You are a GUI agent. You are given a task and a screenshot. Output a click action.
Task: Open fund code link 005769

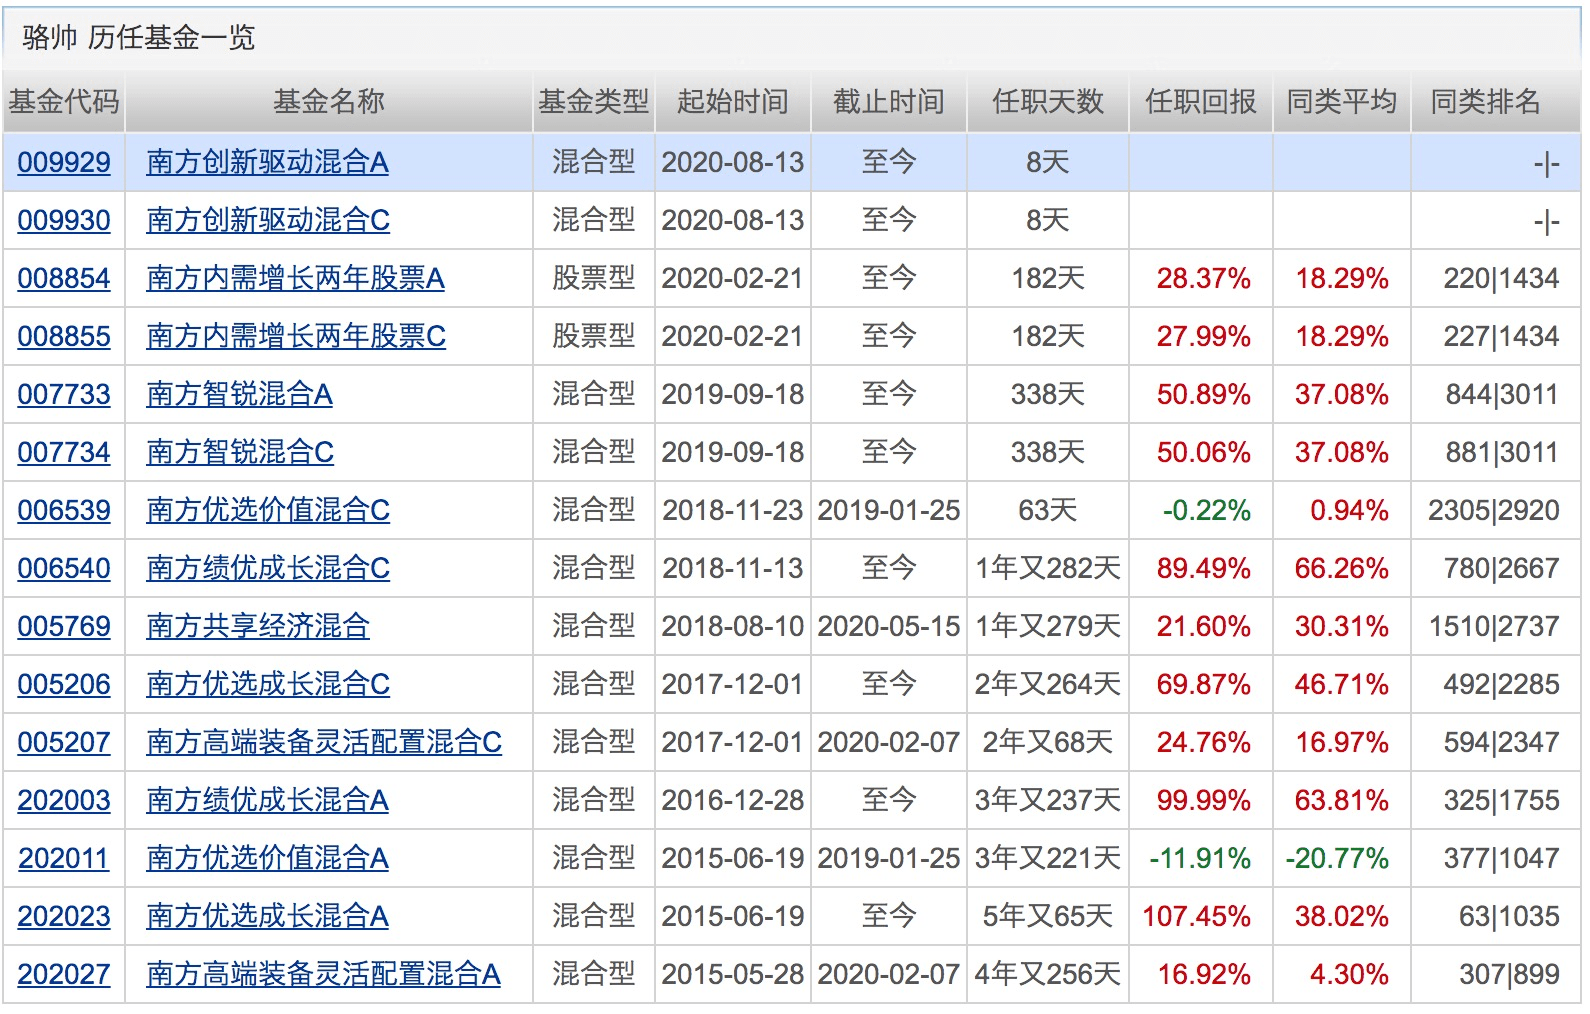[64, 626]
